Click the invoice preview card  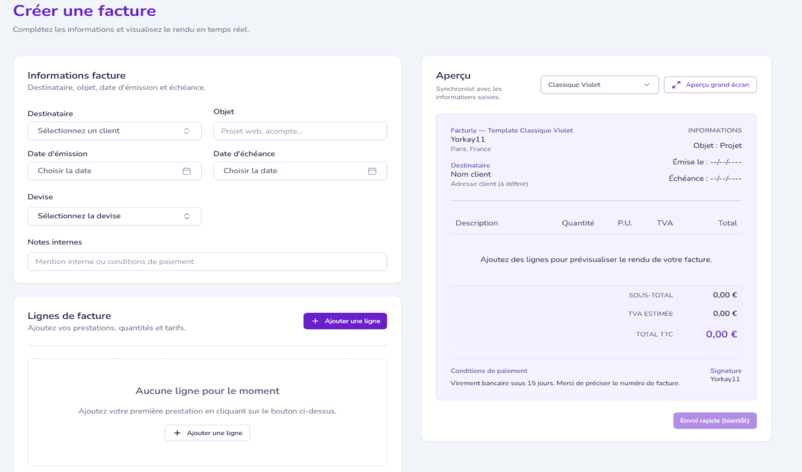point(596,255)
